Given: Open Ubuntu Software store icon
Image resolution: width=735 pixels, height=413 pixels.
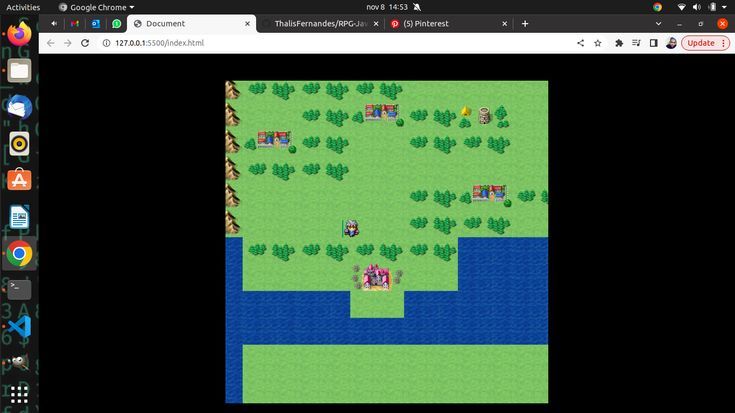Looking at the screenshot, I should 19,180.
